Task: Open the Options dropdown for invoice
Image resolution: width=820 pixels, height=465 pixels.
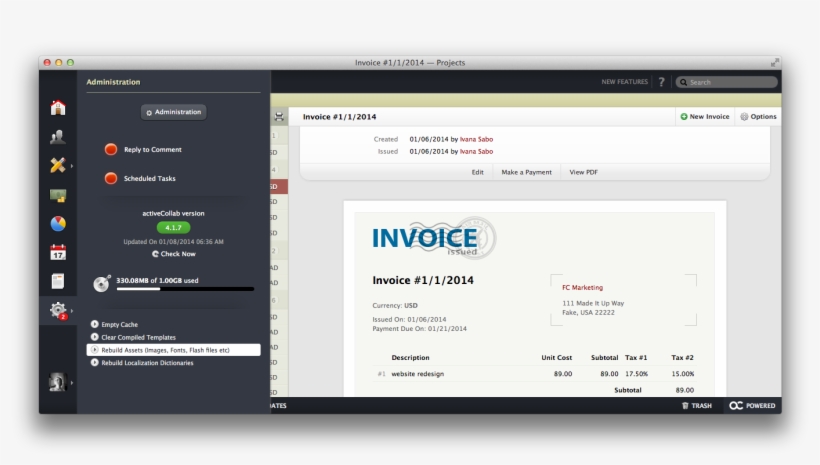Action: (758, 117)
